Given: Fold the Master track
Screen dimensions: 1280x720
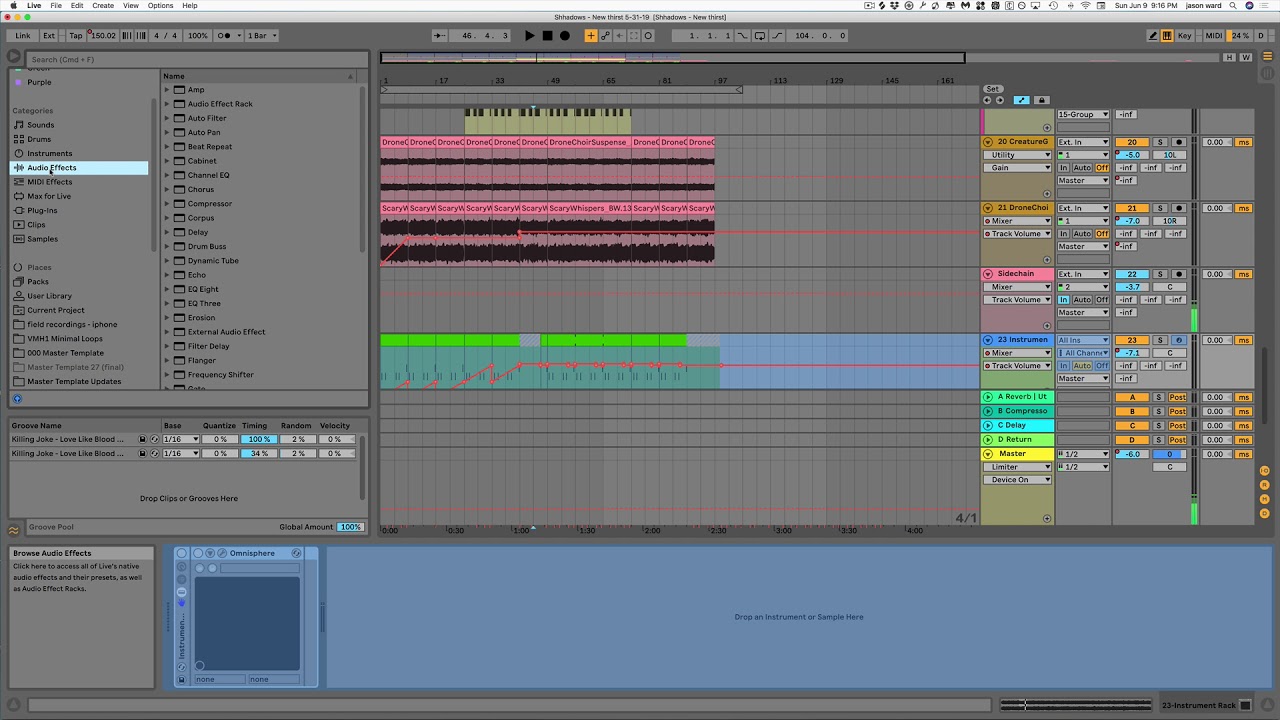Looking at the screenshot, I should [988, 454].
